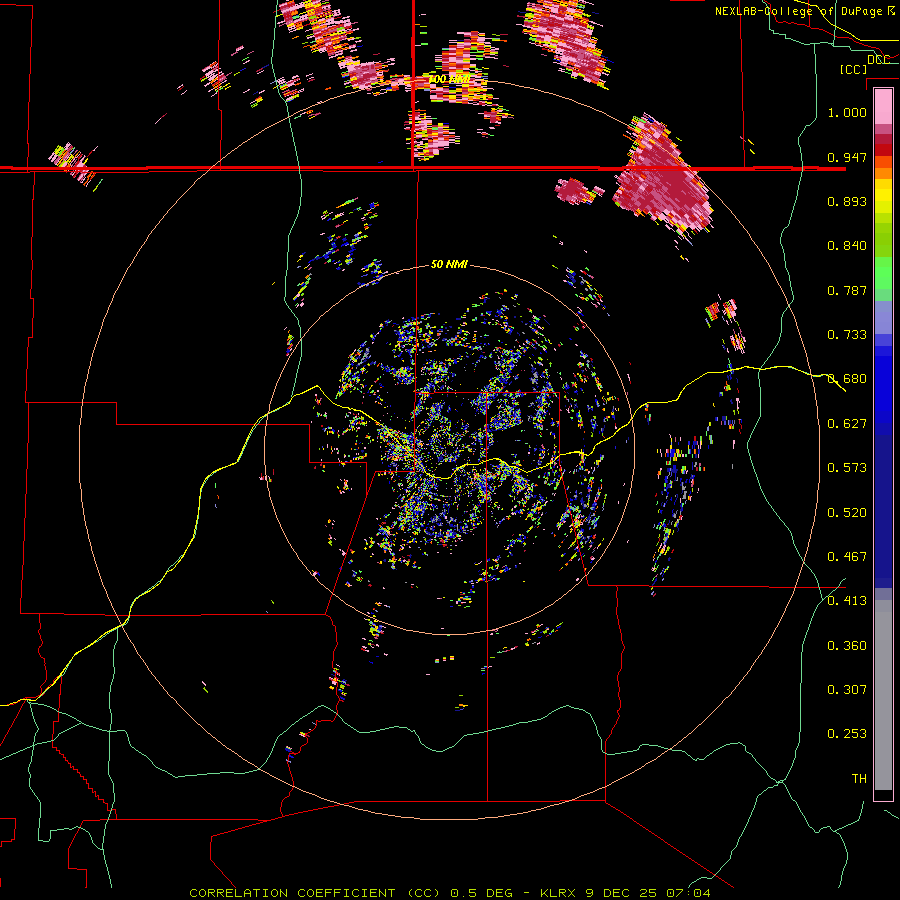Image resolution: width=900 pixels, height=900 pixels.
Task: Select the 0.413 scale value label
Action: tap(847, 601)
